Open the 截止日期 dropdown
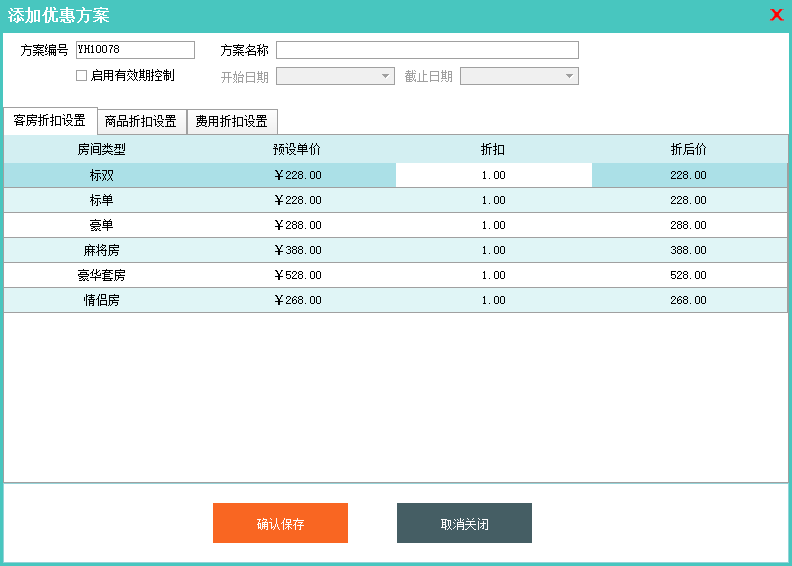Image resolution: width=792 pixels, height=566 pixels. [569, 76]
